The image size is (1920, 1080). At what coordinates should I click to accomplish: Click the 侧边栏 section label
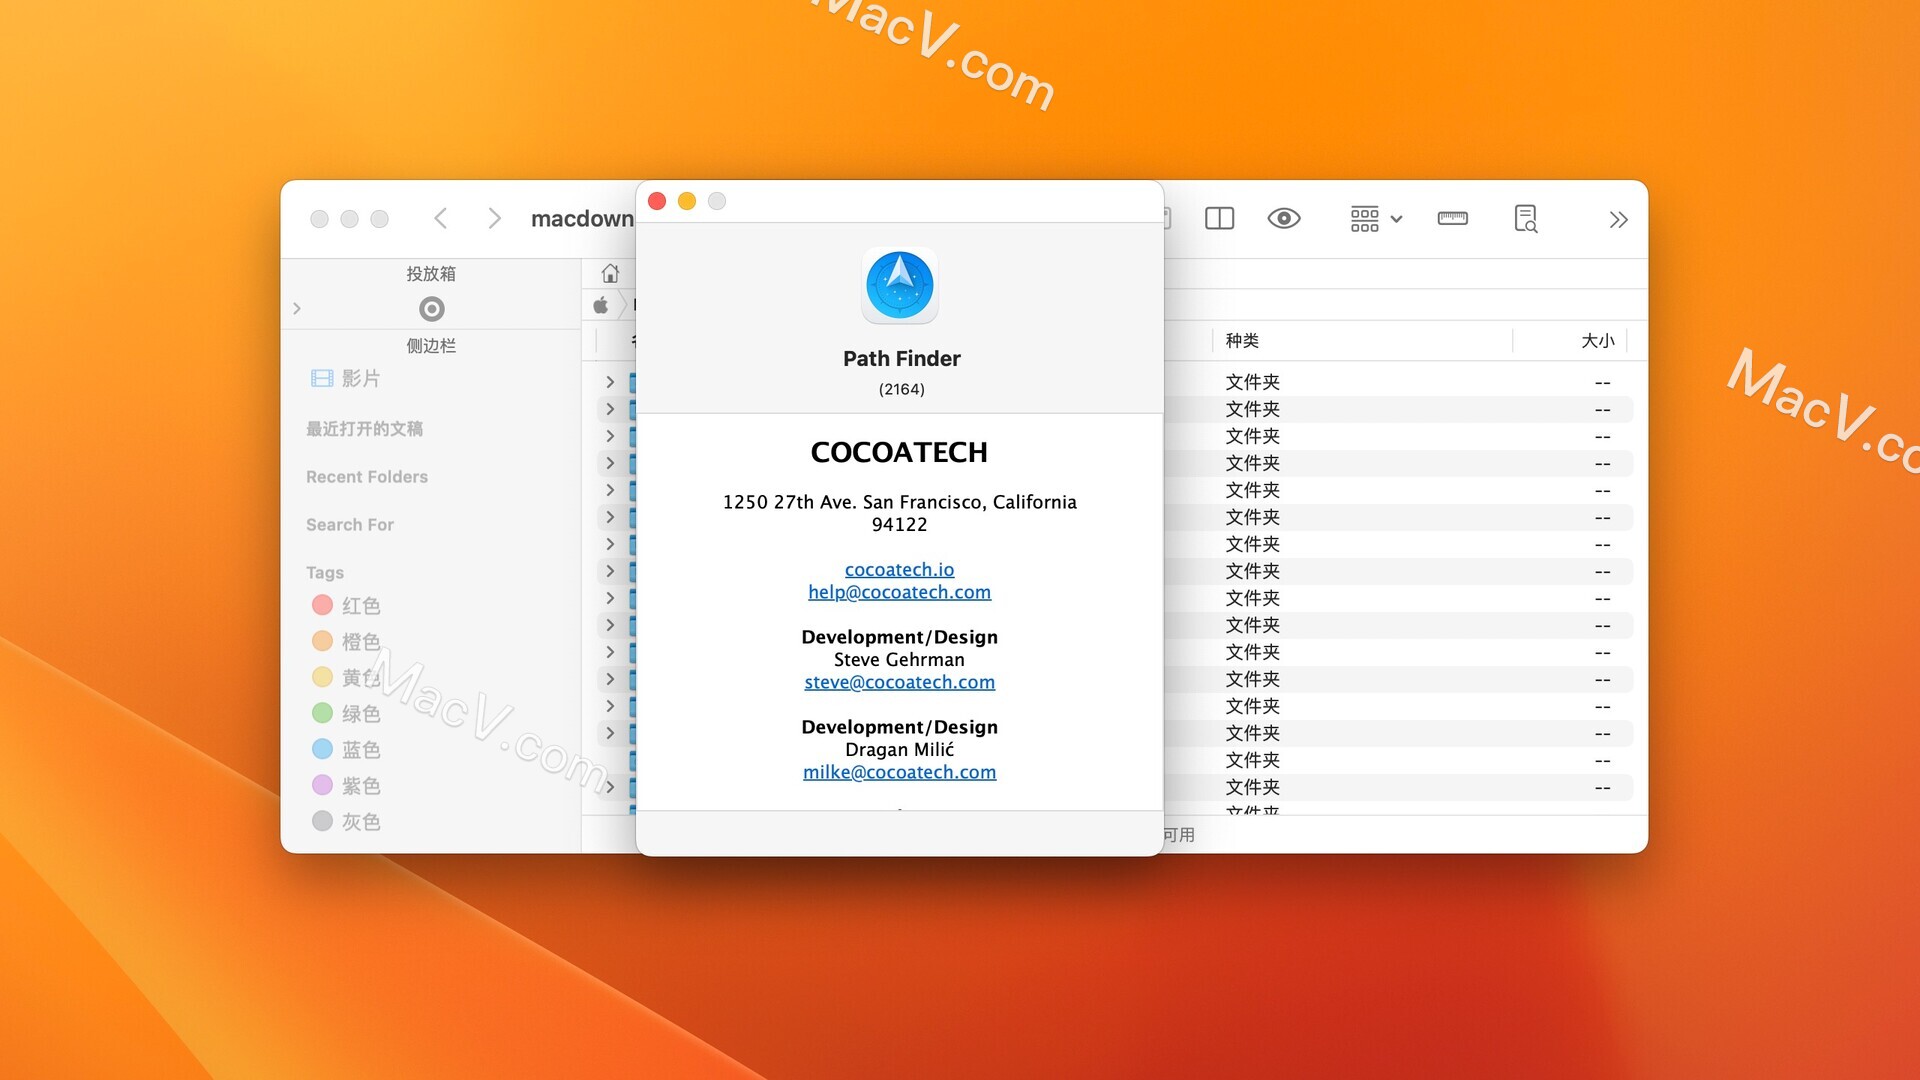[431, 346]
